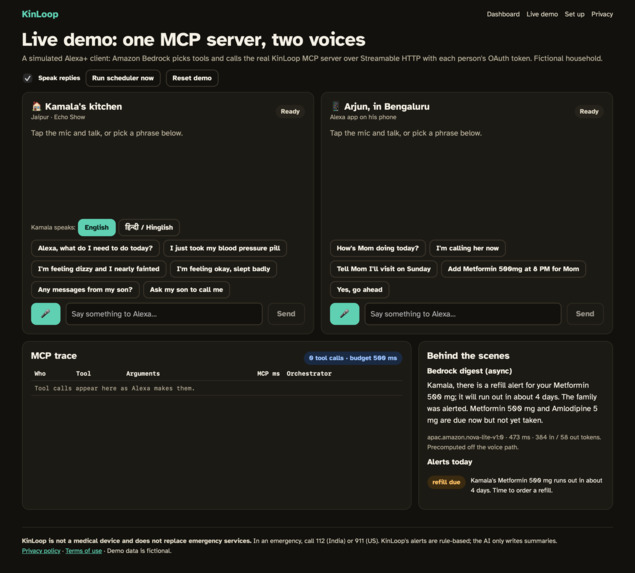Switch Kamala's language to Hindi / Hinglish

(x=149, y=228)
